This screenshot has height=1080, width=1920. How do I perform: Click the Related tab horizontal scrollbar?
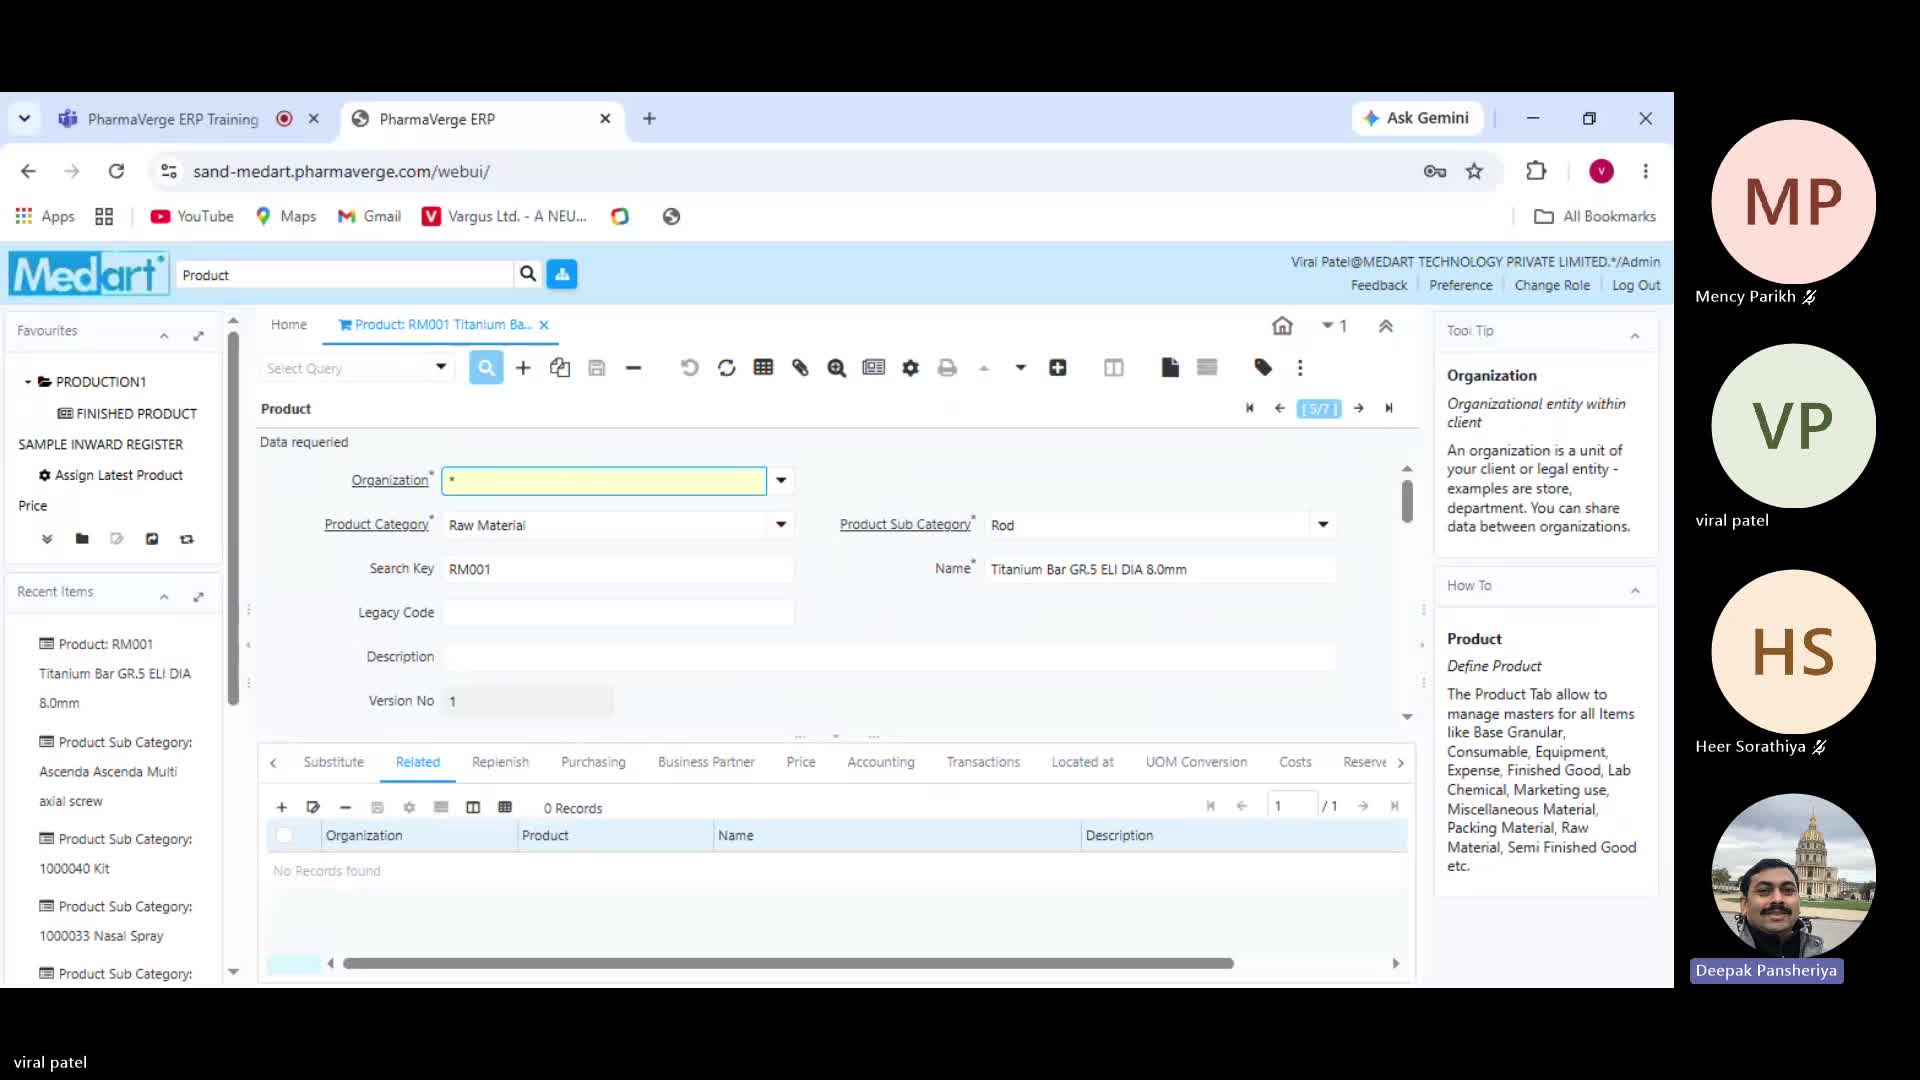coord(788,964)
